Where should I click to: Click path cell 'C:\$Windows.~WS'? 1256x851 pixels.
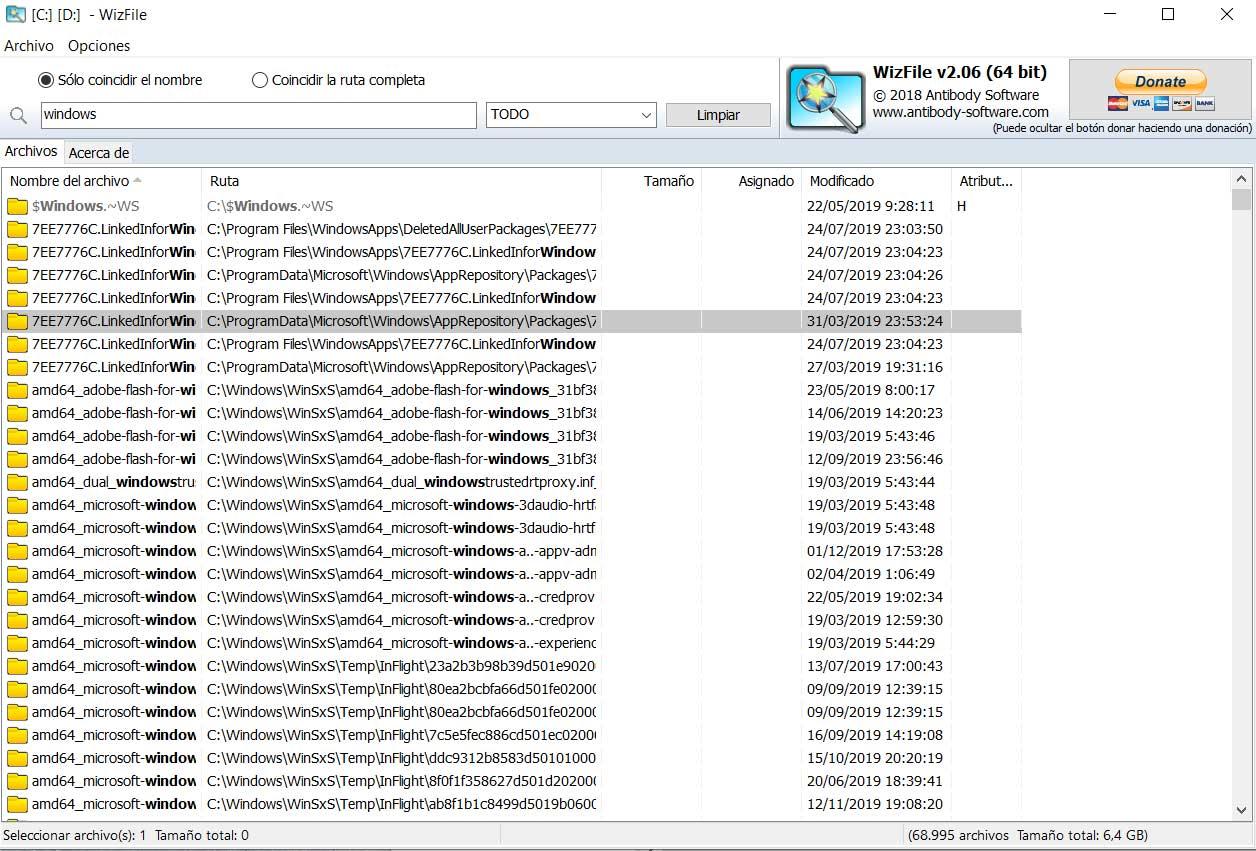coord(270,206)
